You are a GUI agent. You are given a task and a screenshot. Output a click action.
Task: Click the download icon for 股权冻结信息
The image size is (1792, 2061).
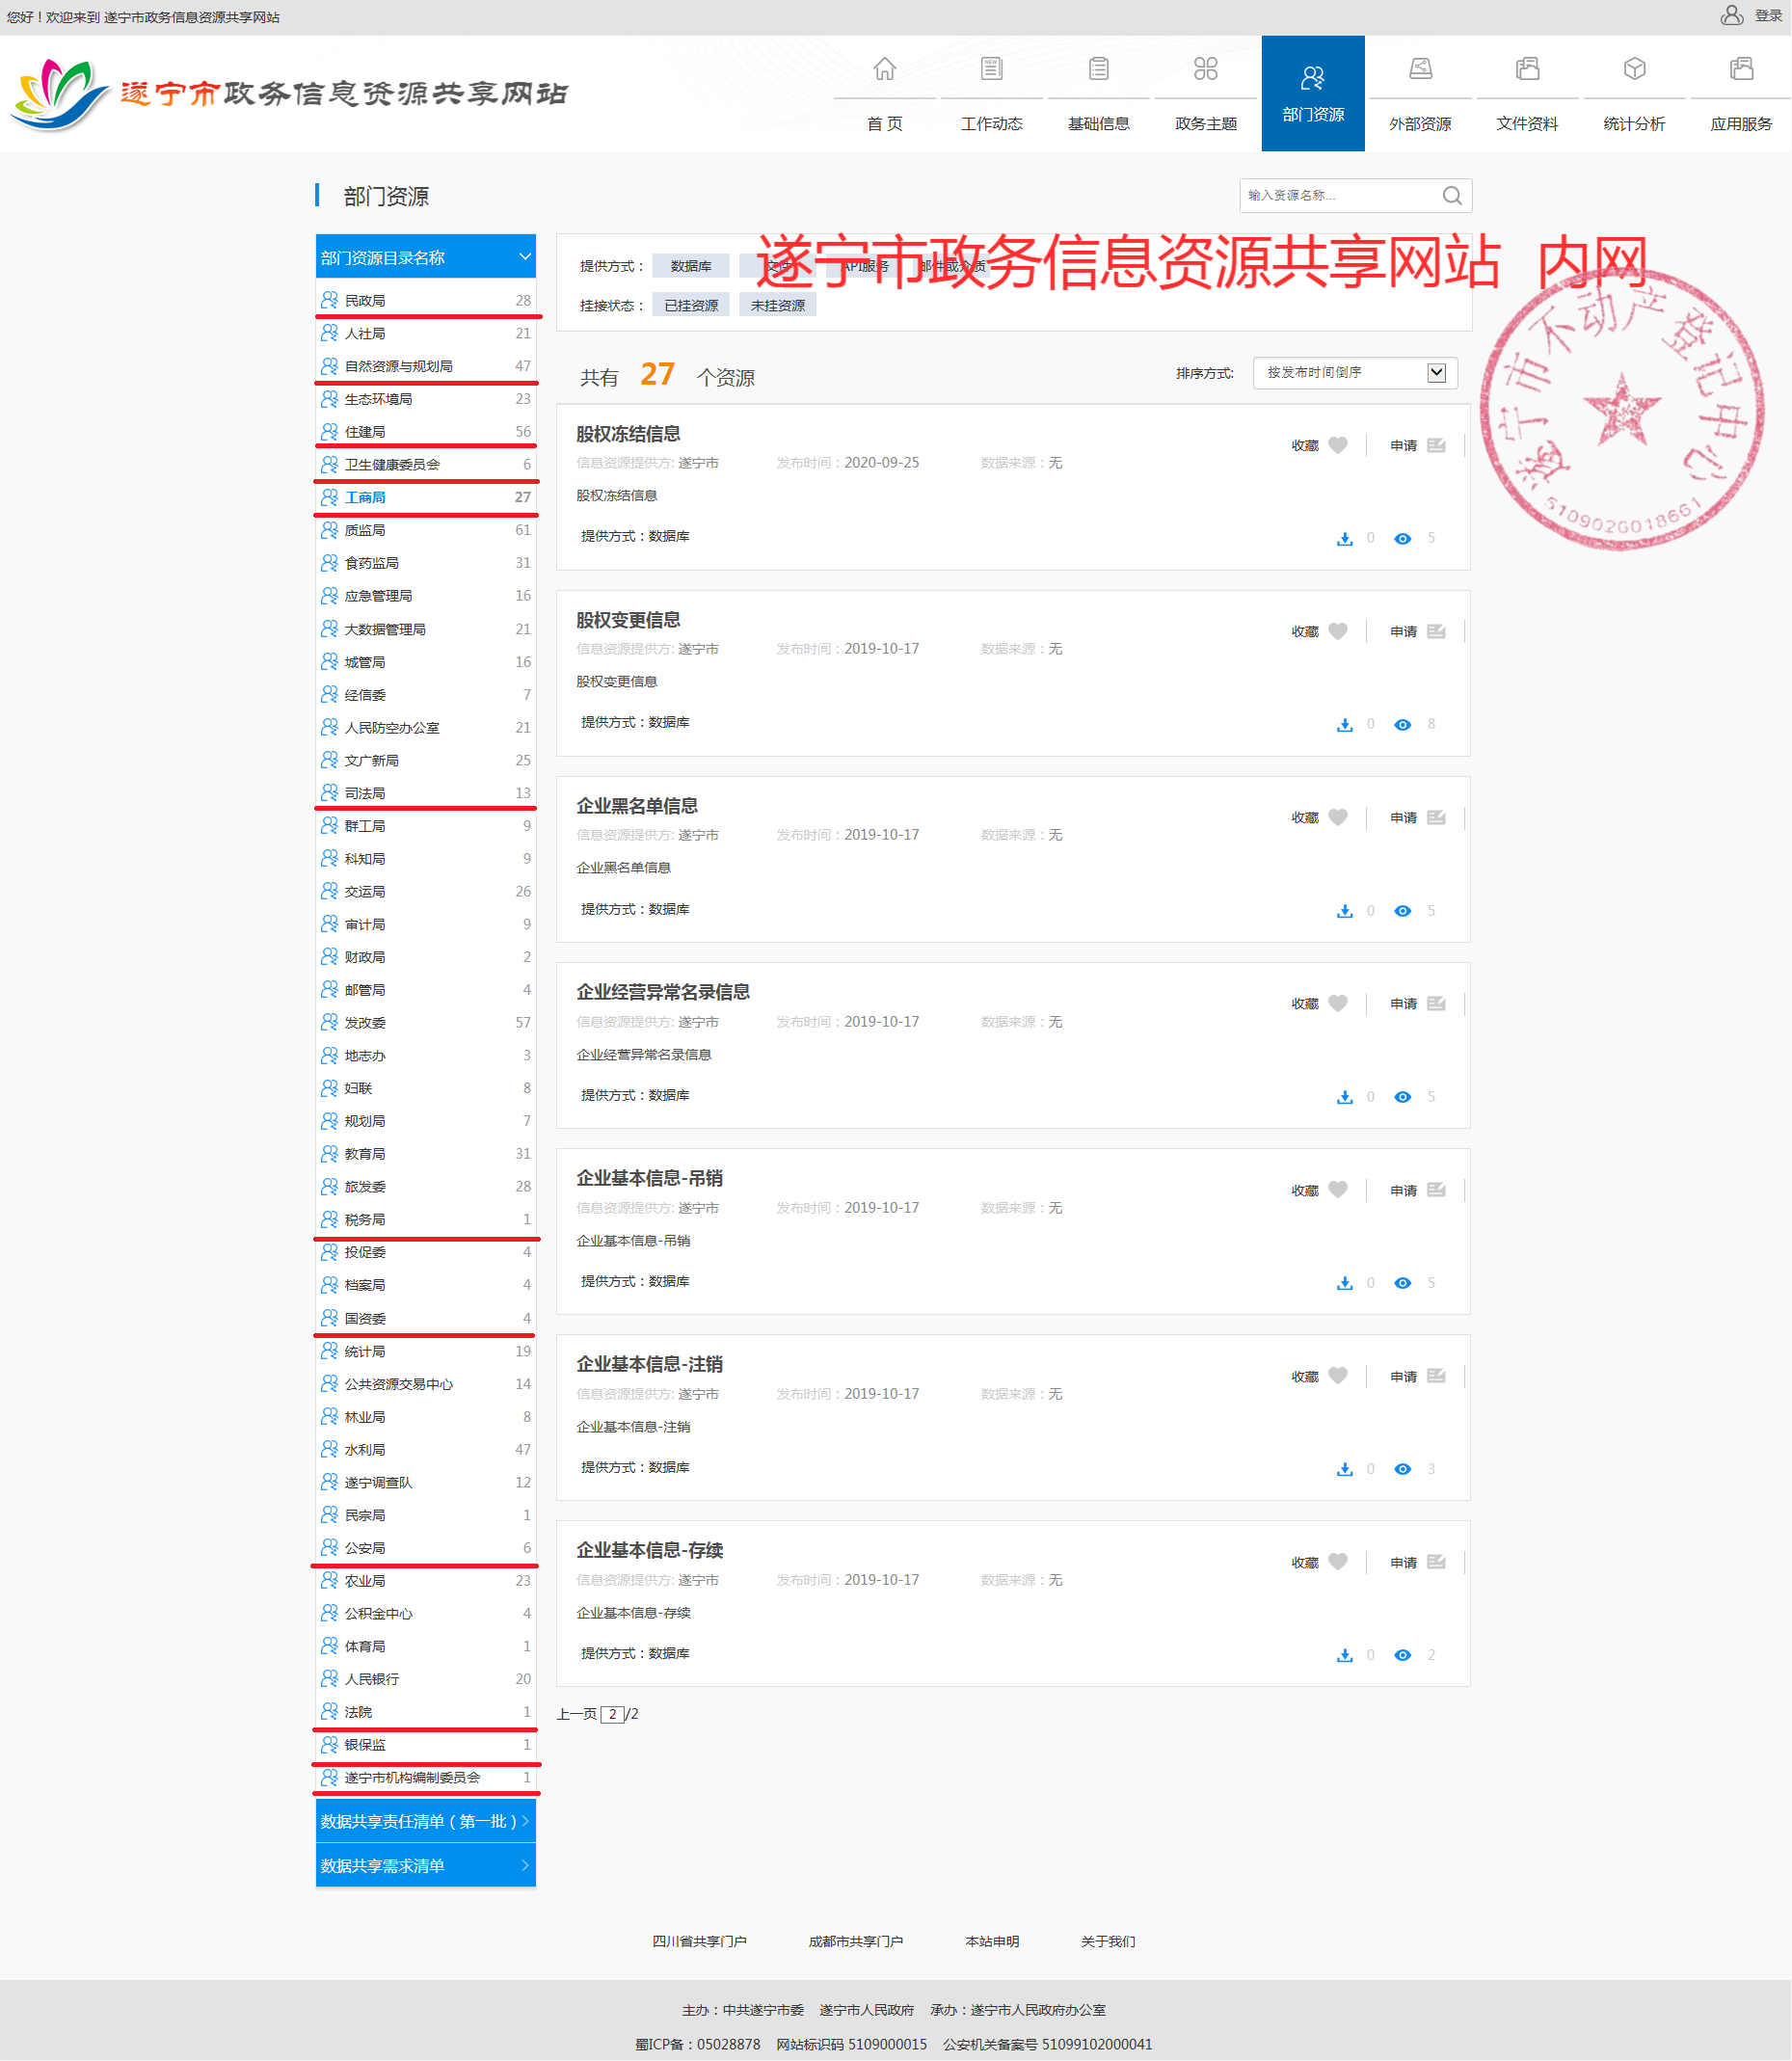[x=1345, y=539]
